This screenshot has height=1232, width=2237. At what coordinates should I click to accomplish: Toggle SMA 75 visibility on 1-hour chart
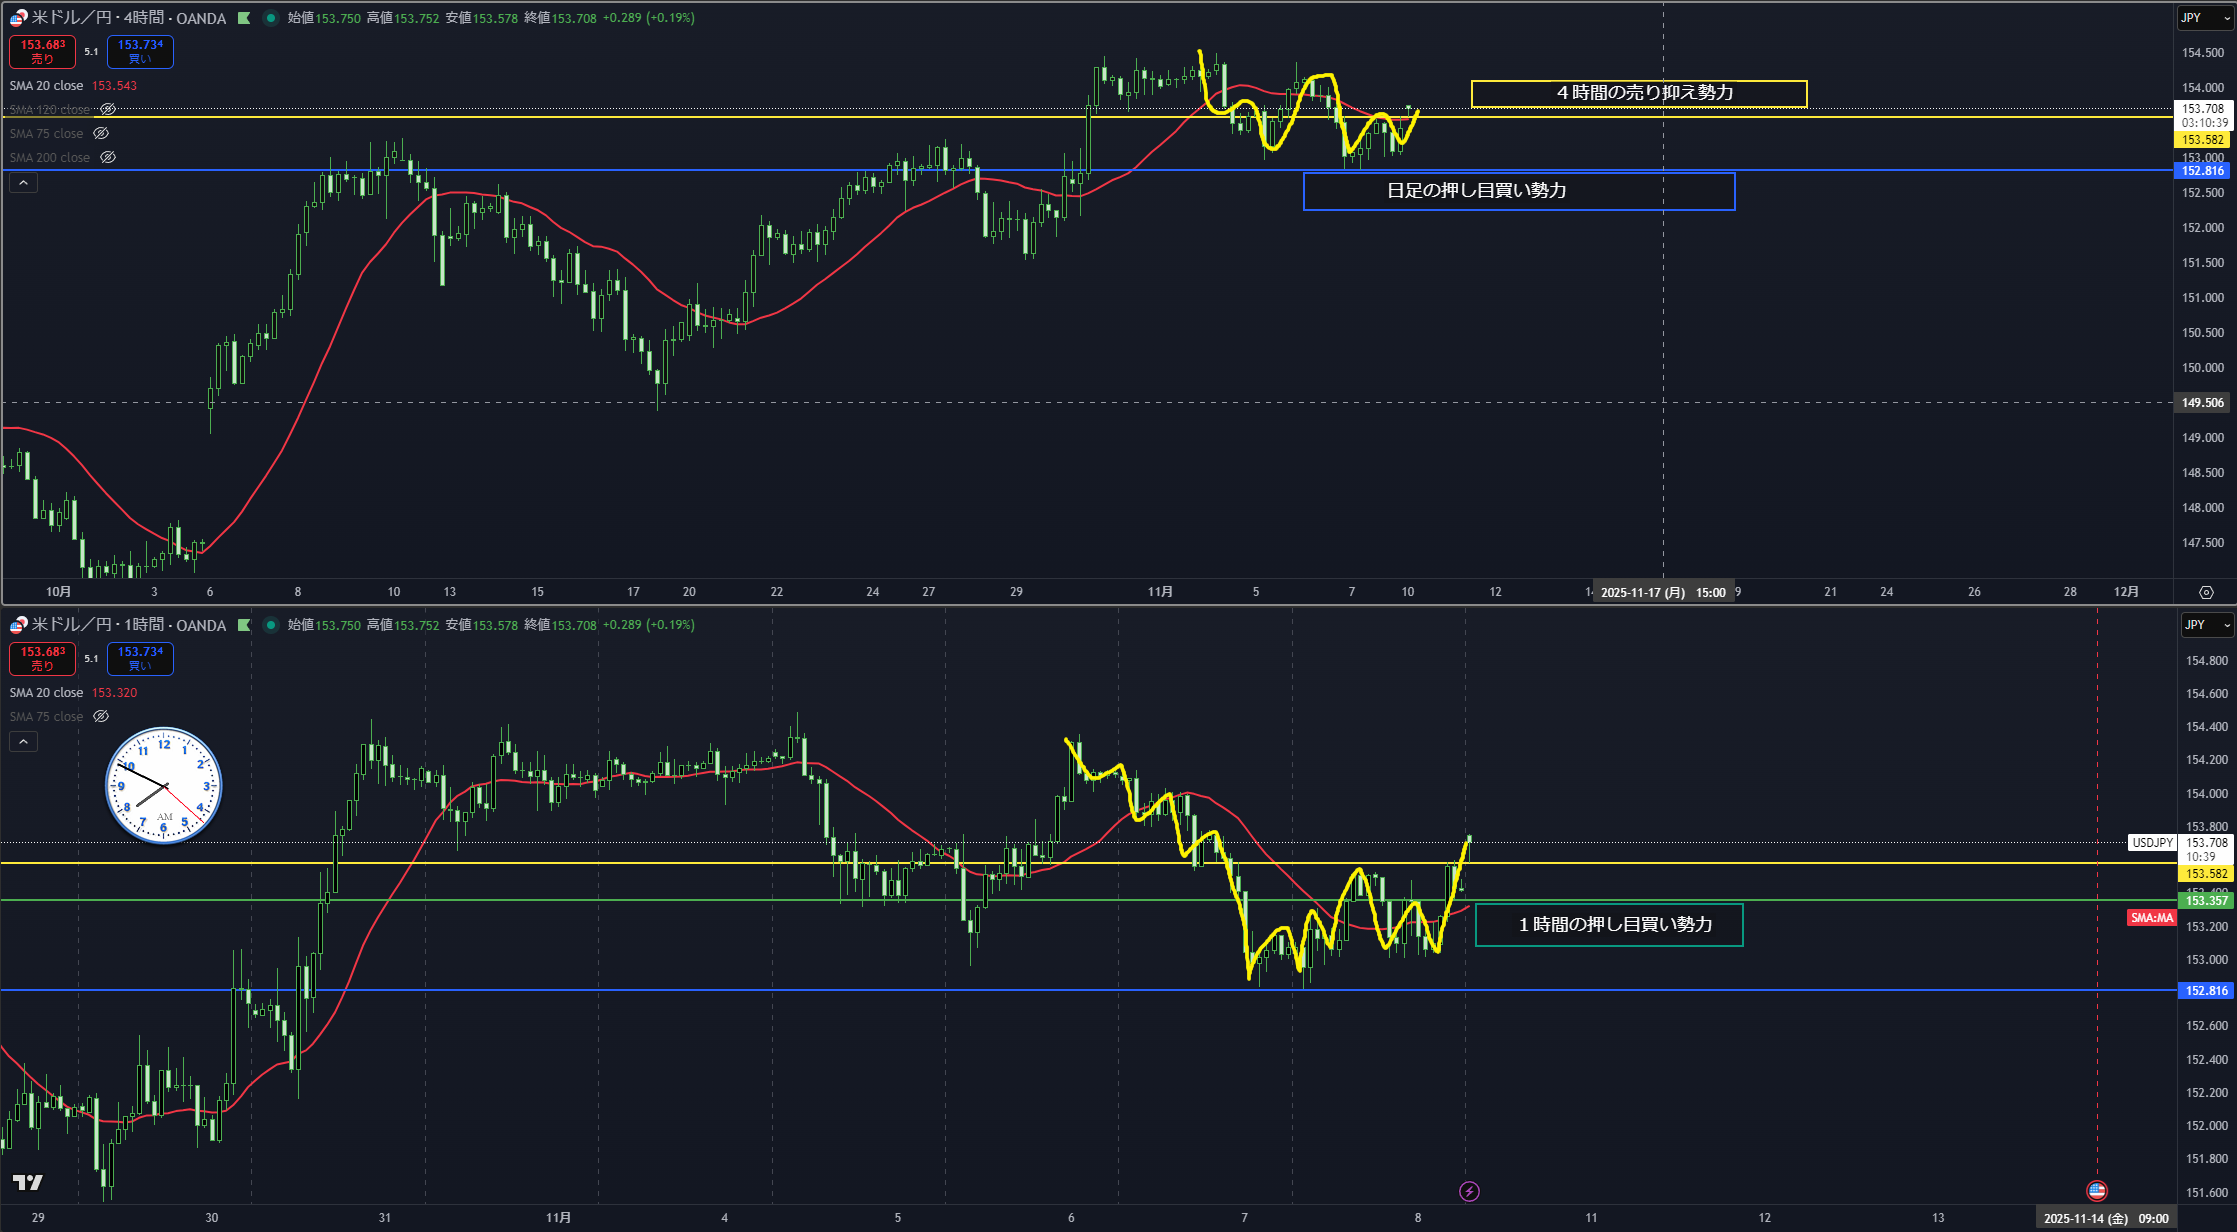point(101,716)
